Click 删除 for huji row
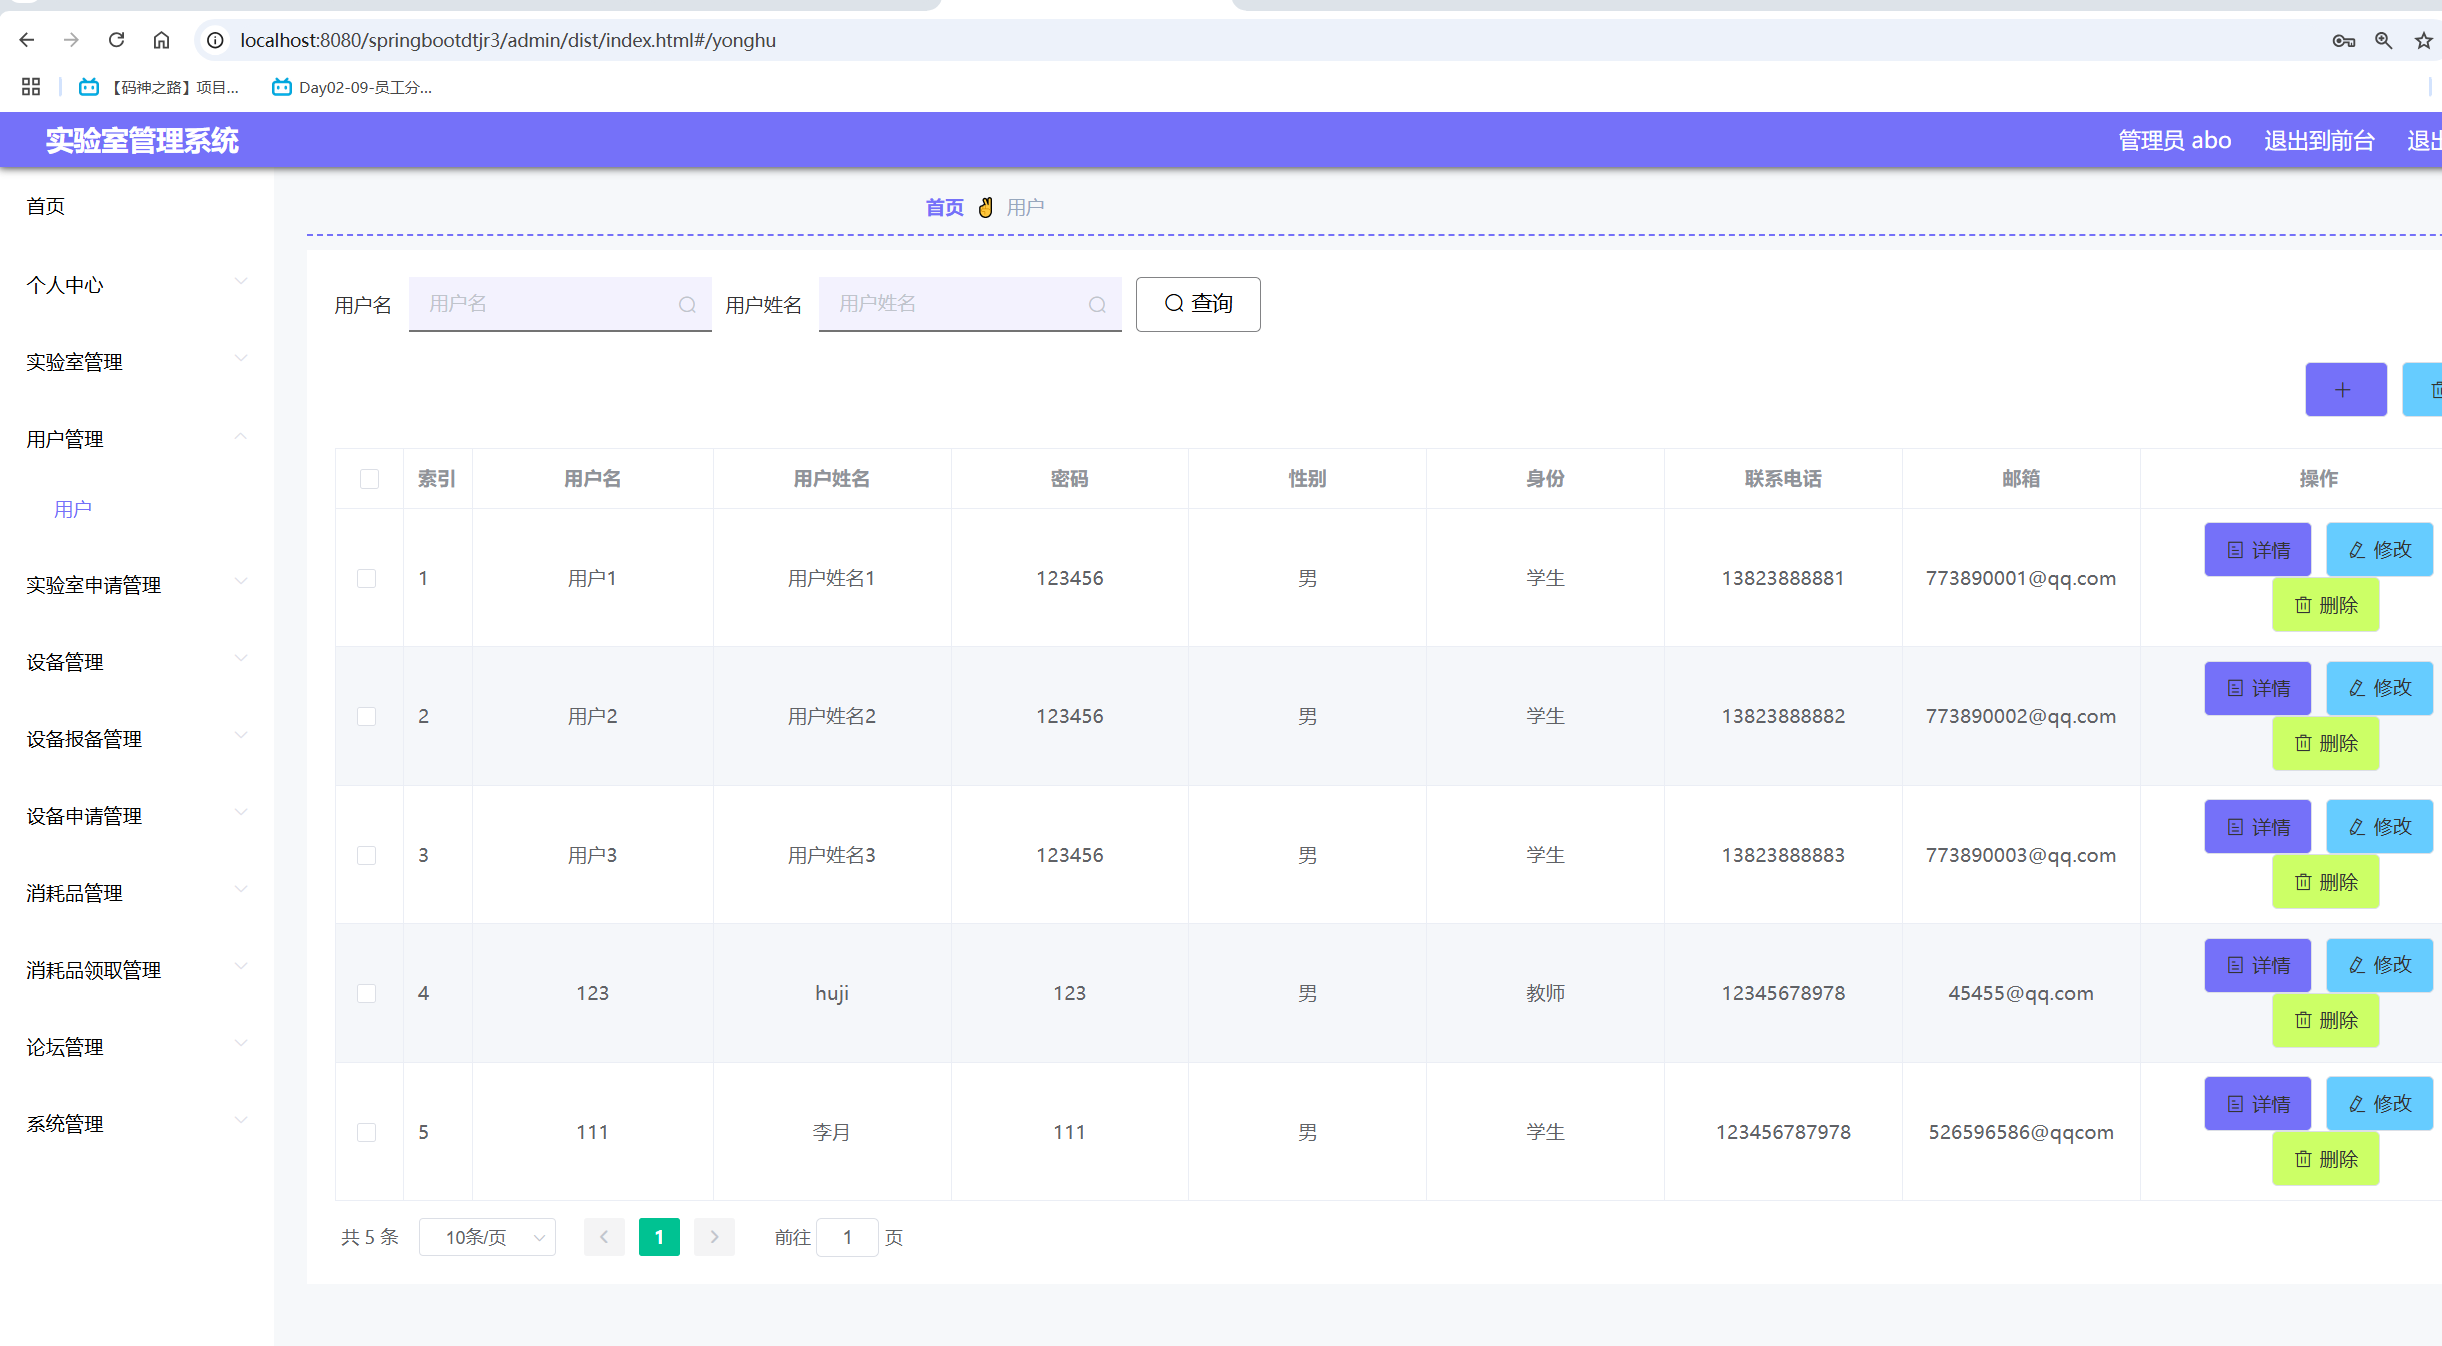The height and width of the screenshot is (1346, 2442). [2325, 1020]
